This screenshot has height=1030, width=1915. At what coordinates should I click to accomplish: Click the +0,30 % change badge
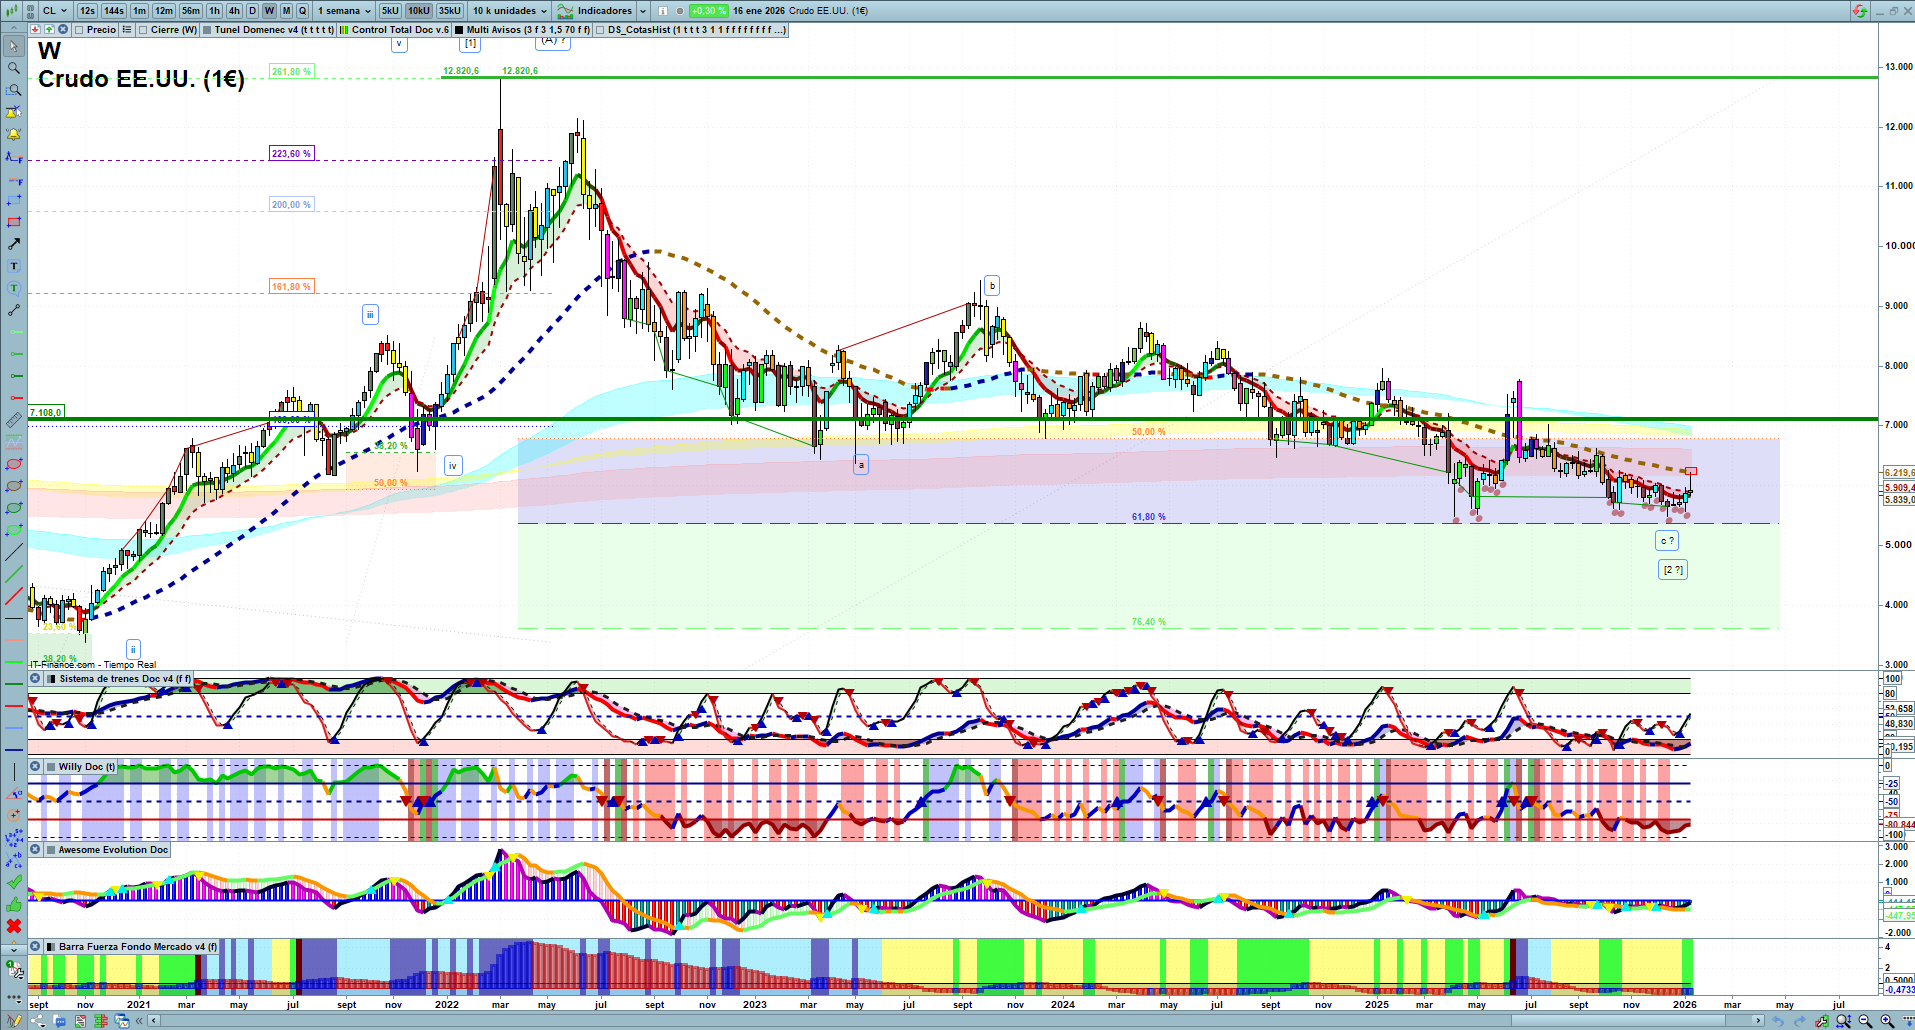[x=708, y=11]
